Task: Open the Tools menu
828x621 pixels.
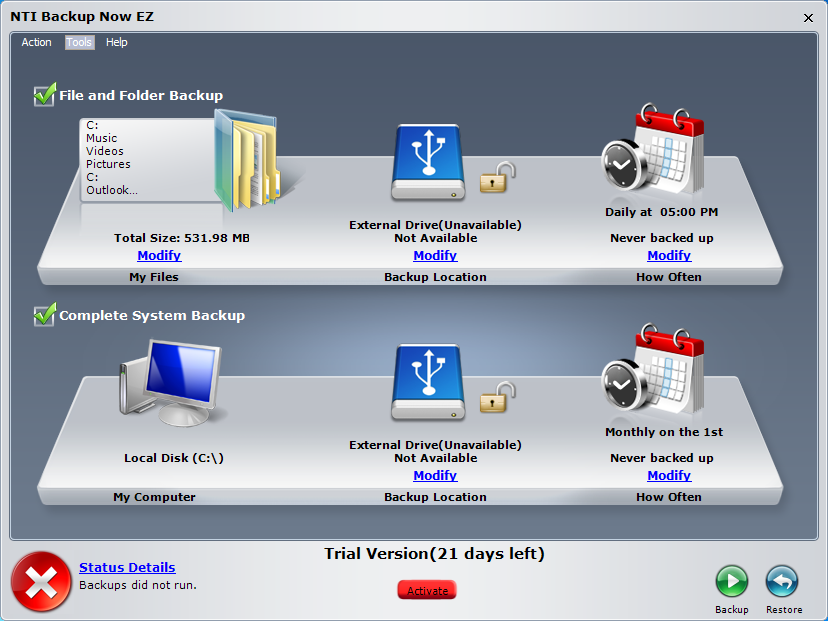Action: pos(79,42)
